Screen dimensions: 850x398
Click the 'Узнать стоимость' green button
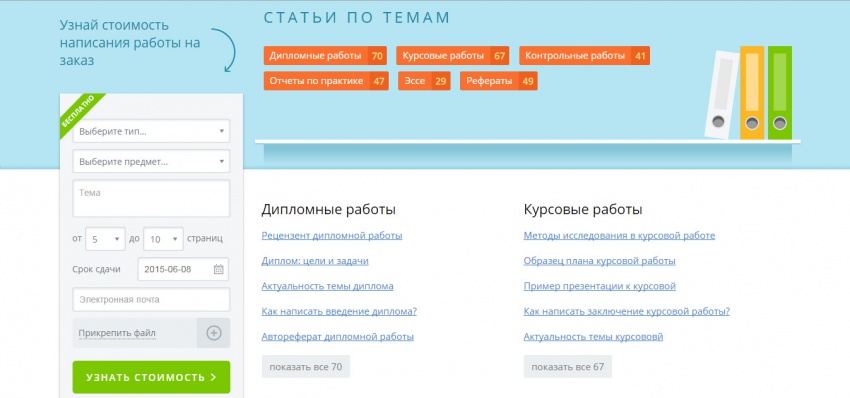click(151, 377)
